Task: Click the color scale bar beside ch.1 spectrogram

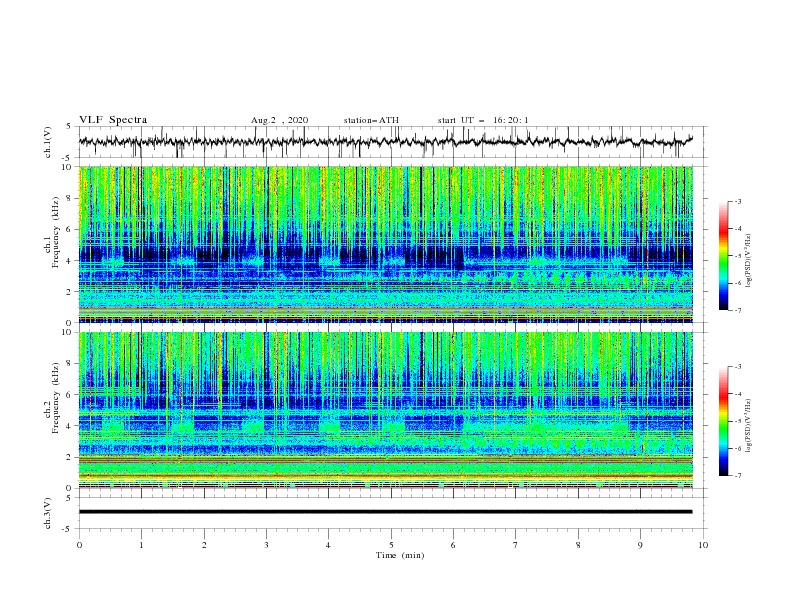Action: click(724, 256)
